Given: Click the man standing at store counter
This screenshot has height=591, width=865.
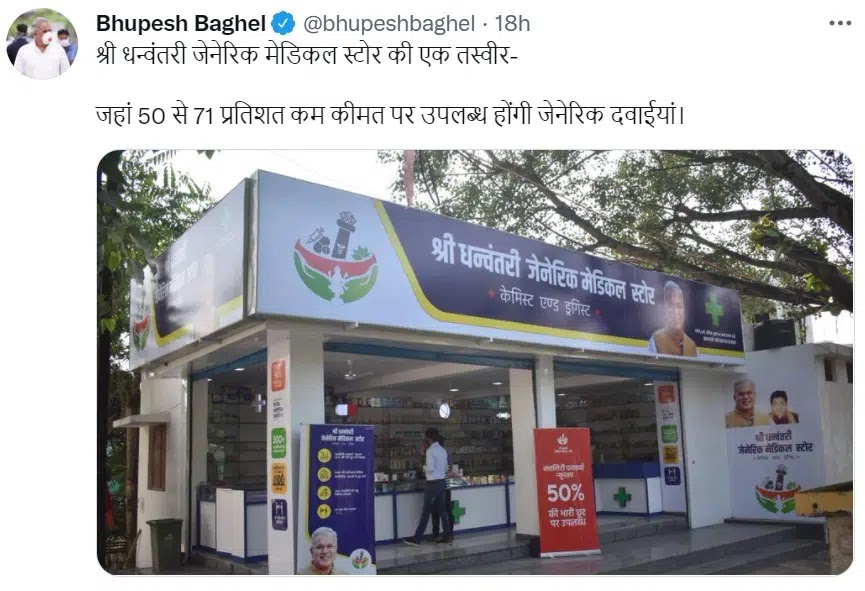Looking at the screenshot, I should 434,486.
